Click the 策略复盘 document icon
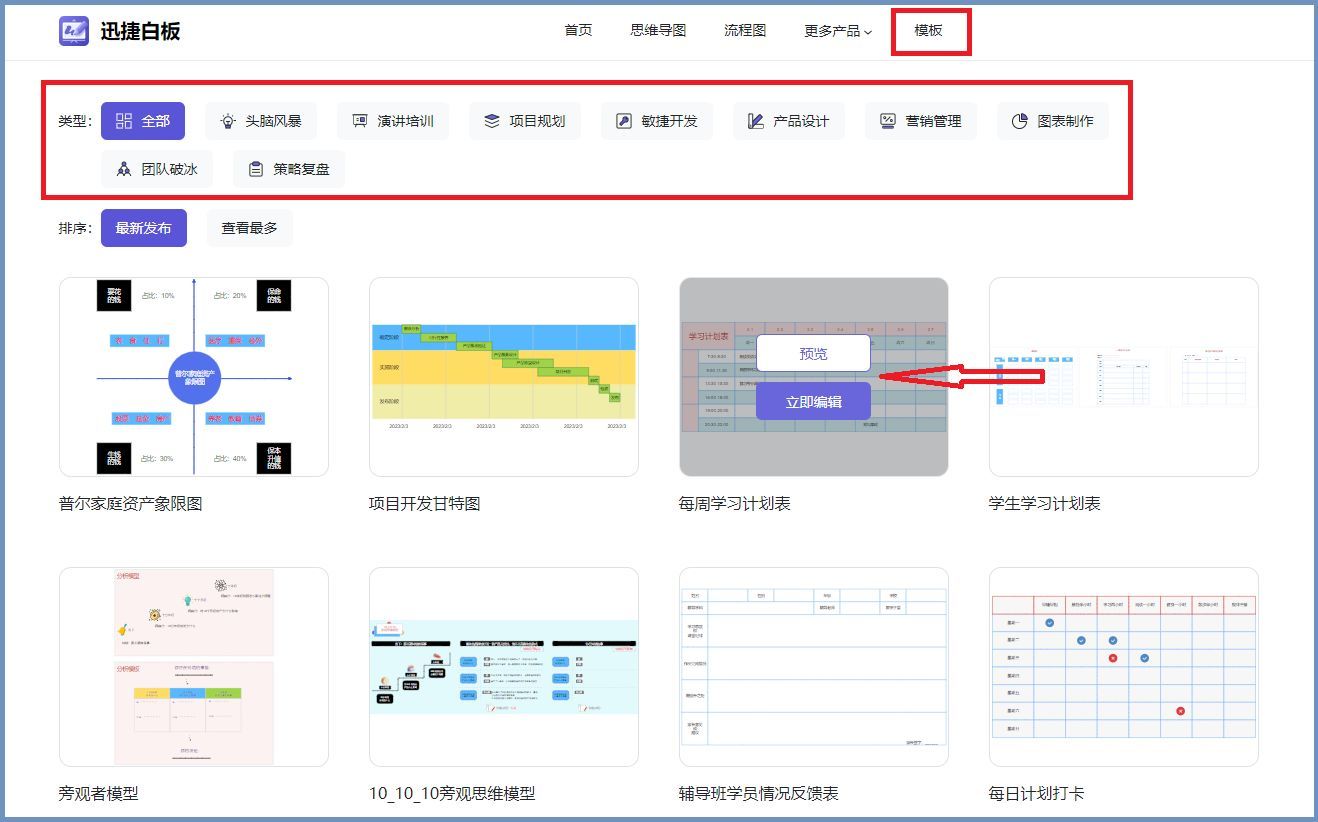 (256, 169)
